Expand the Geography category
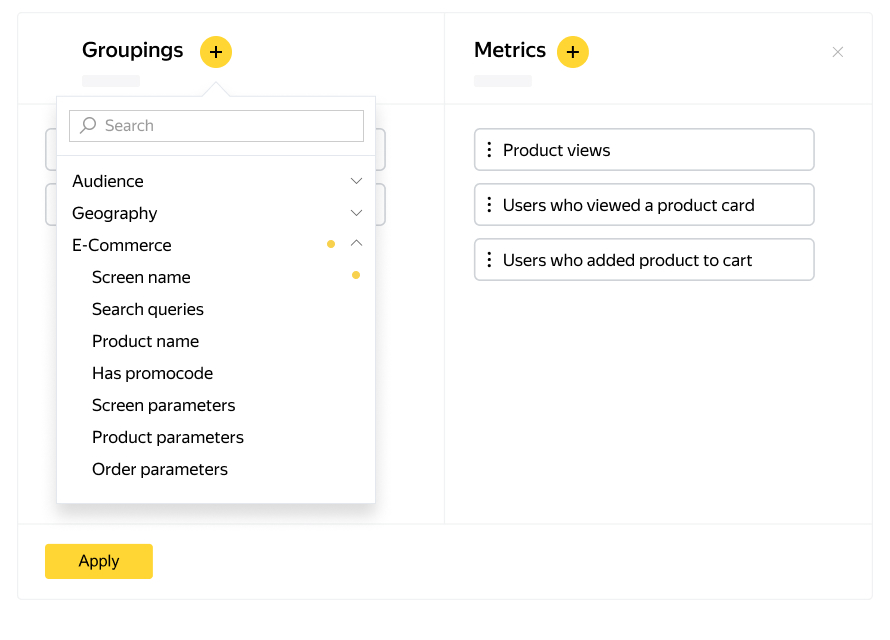Image resolution: width=890 pixels, height=640 pixels. (356, 213)
